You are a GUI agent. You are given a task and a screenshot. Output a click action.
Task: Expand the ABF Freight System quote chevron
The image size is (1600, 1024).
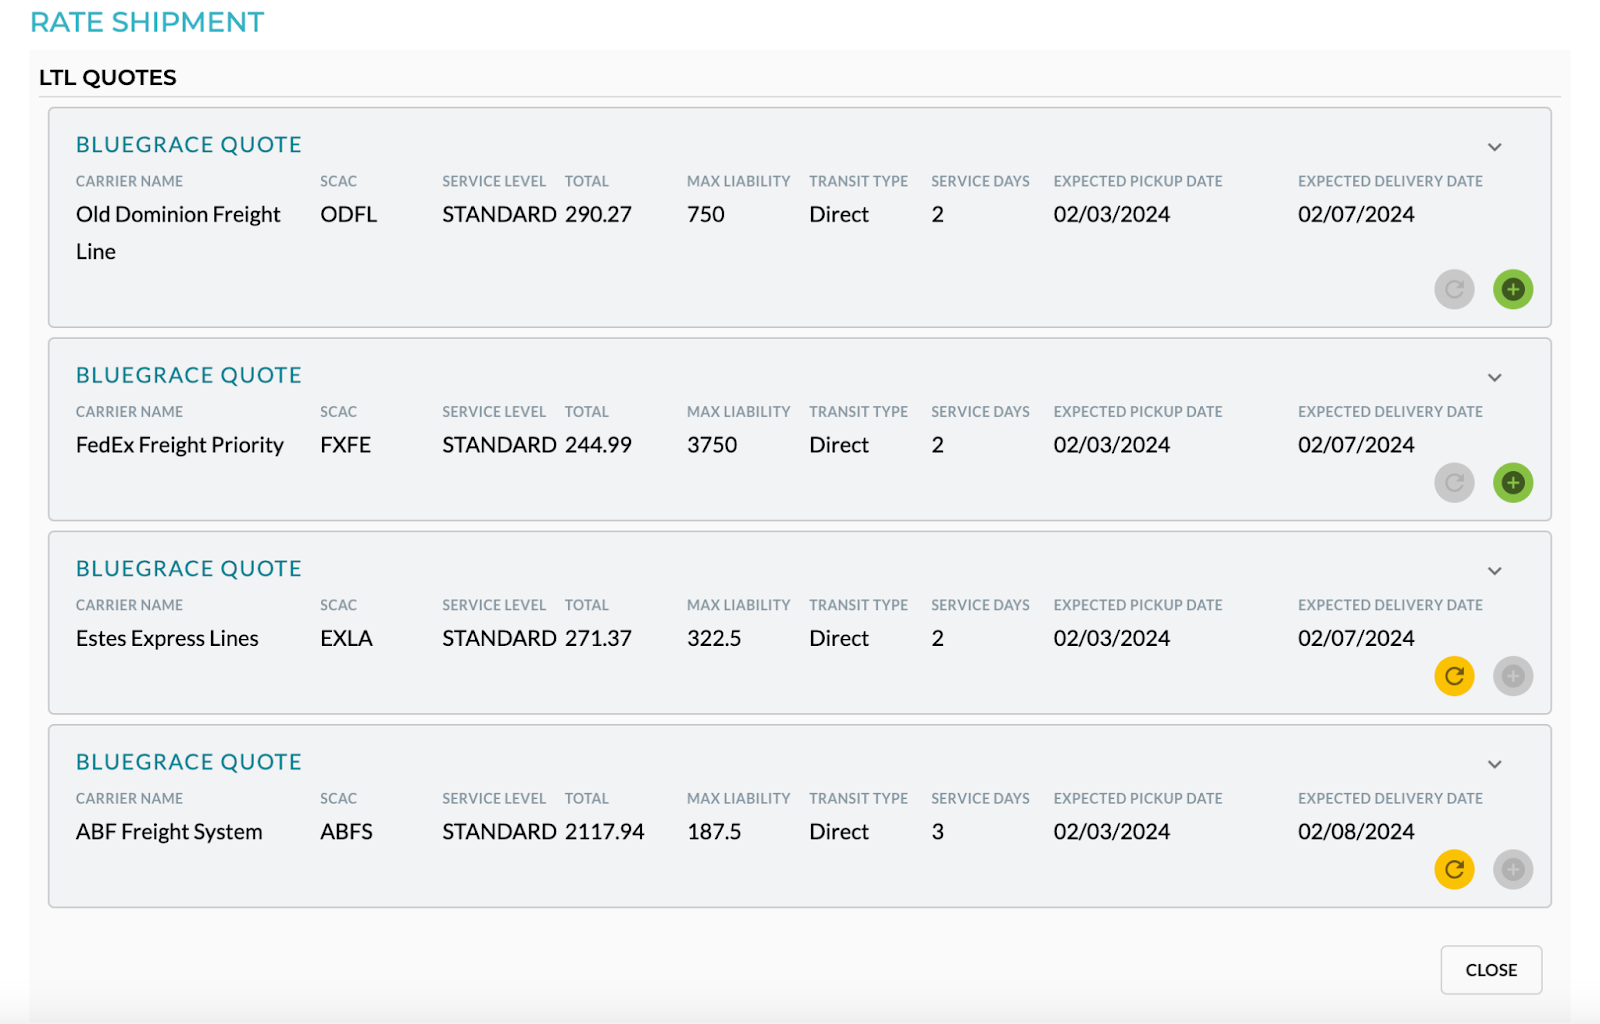pos(1494,764)
